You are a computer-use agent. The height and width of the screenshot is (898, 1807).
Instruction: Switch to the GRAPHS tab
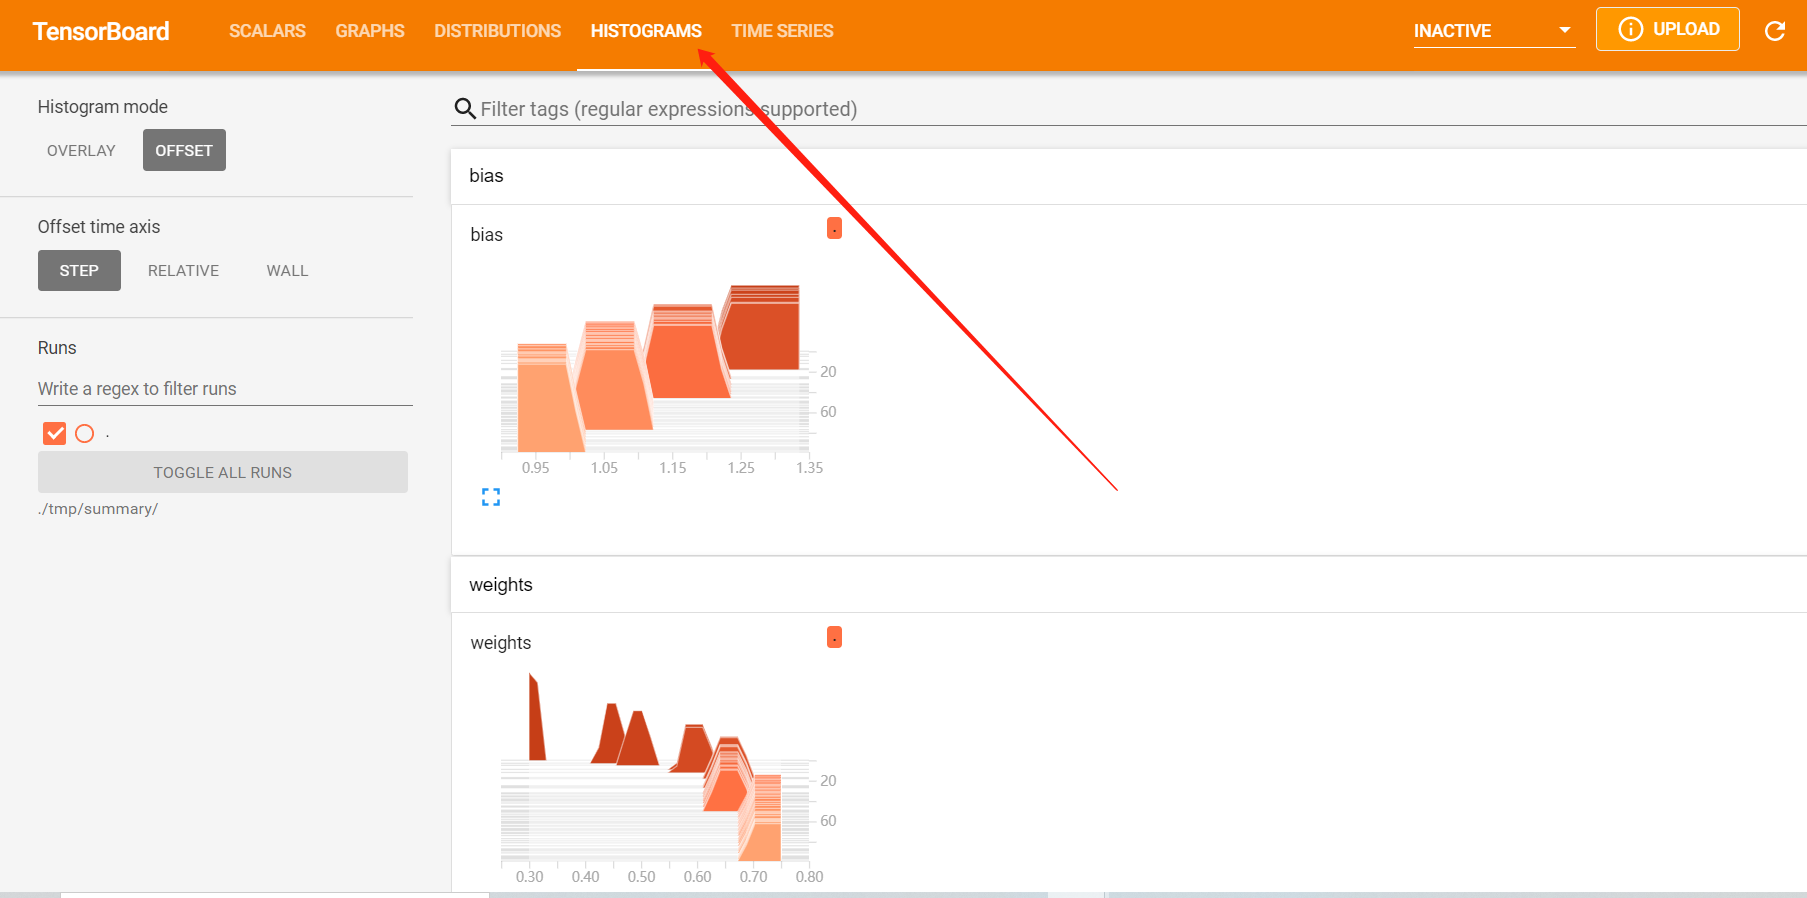point(370,31)
